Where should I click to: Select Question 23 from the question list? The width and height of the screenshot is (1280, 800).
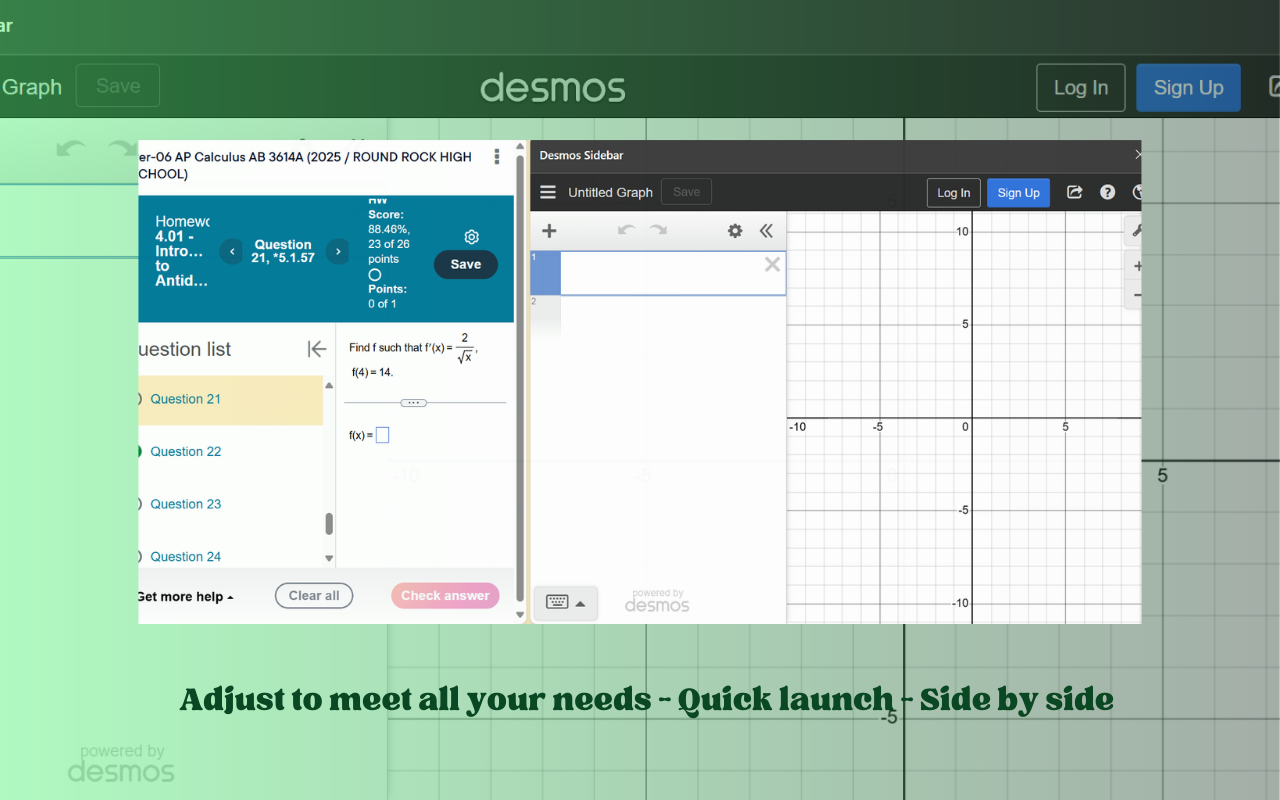coord(184,504)
